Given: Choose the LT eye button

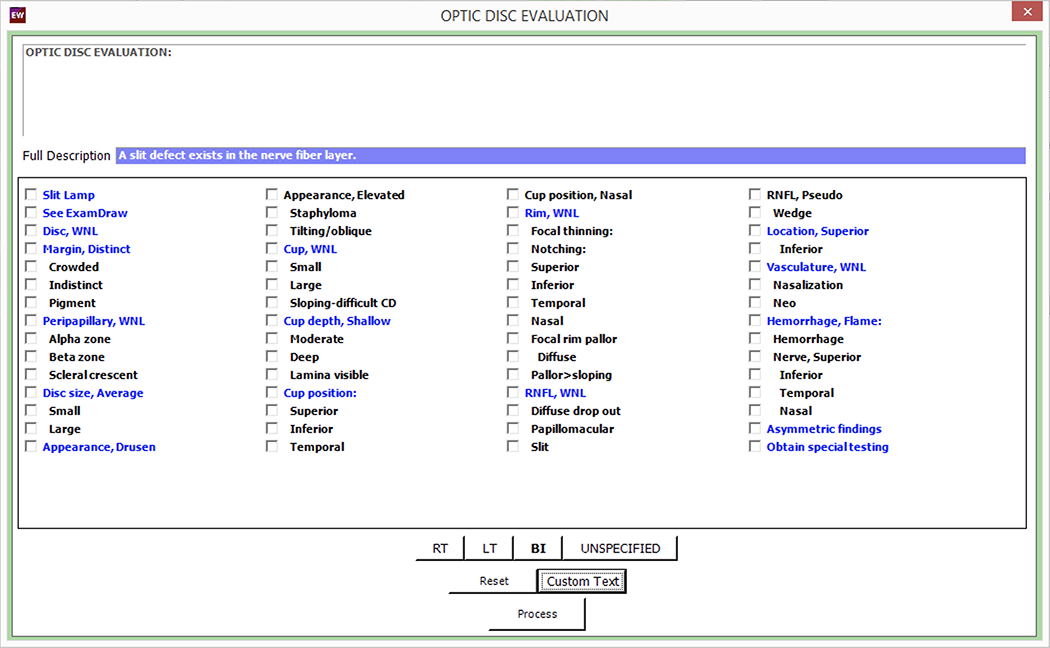Looking at the screenshot, I should point(489,548).
